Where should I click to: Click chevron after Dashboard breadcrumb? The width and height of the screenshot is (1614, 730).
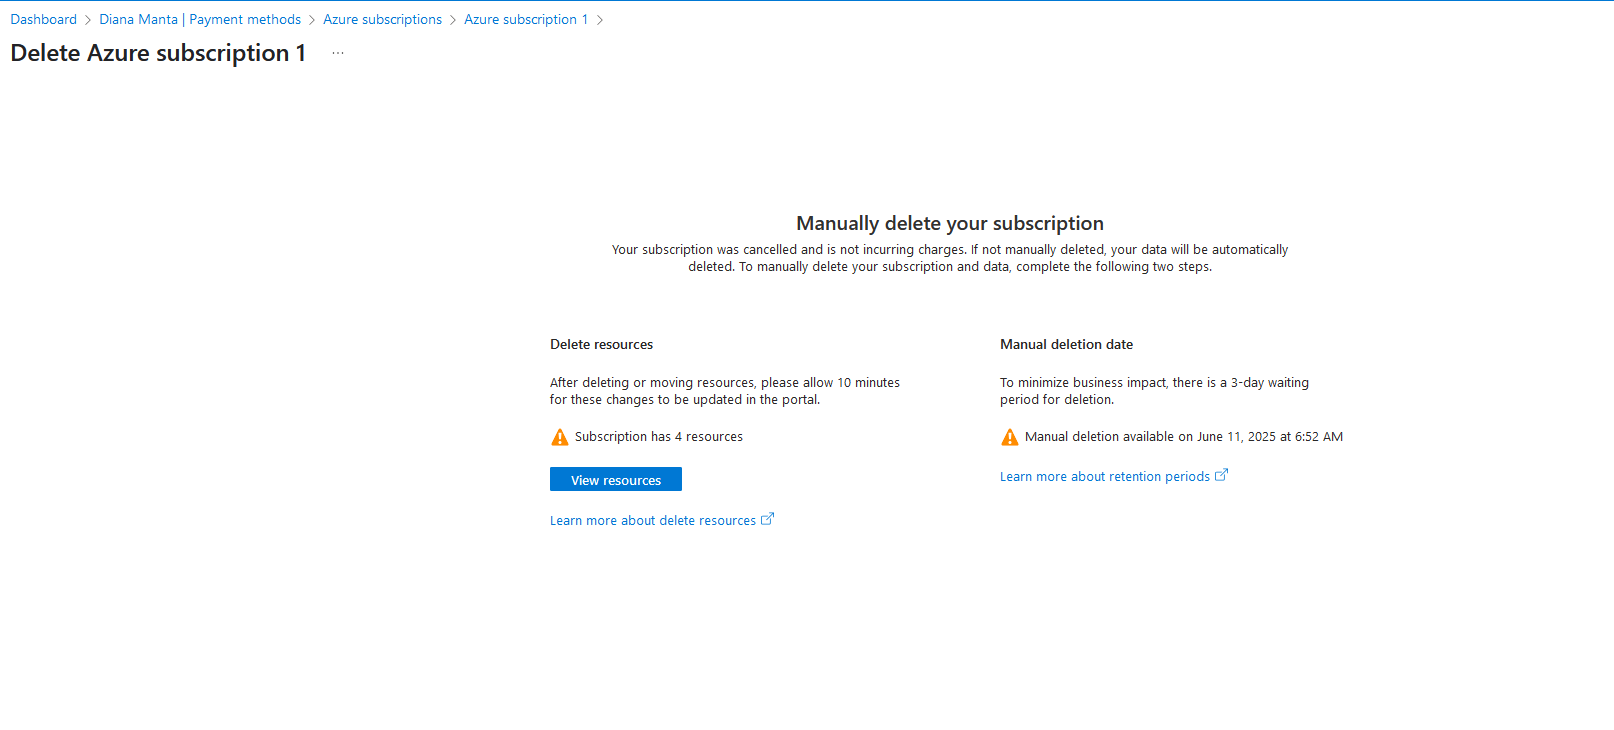pyautogui.click(x=88, y=20)
